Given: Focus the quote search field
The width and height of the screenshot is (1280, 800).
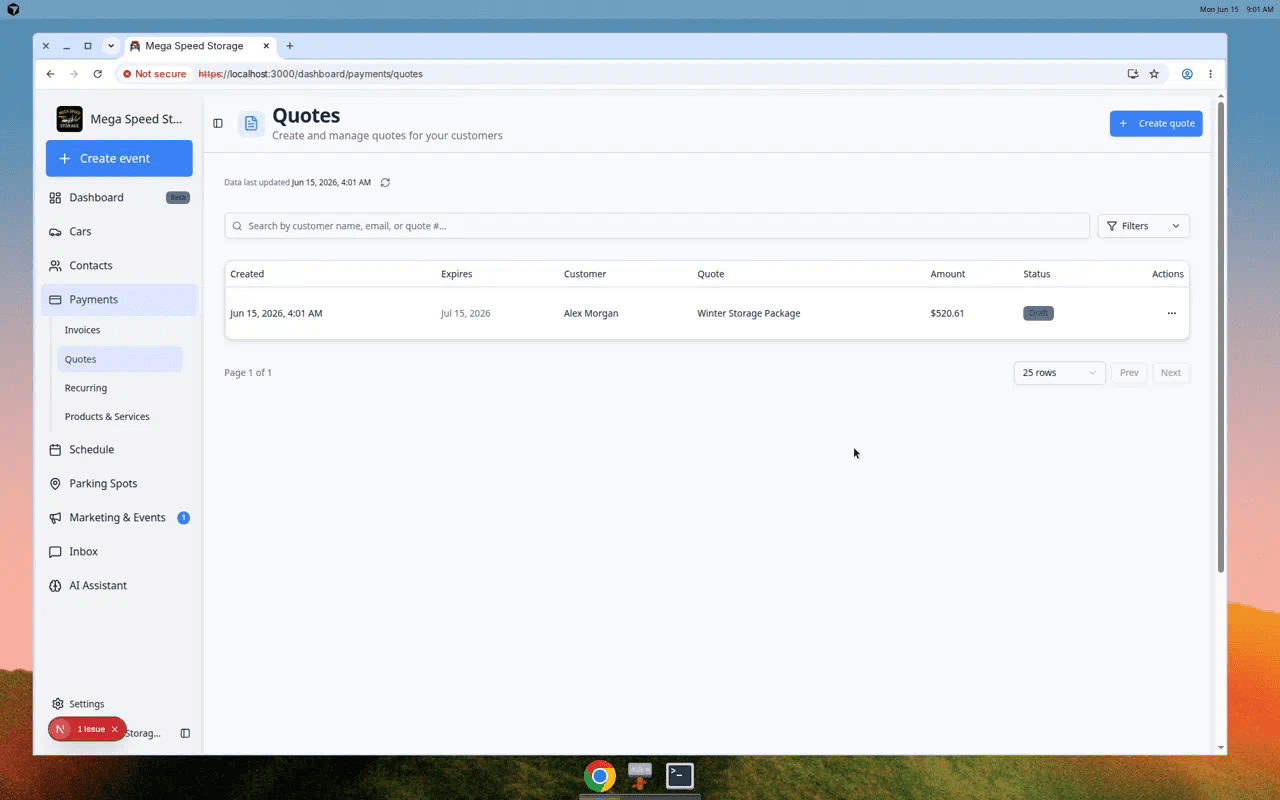Looking at the screenshot, I should pyautogui.click(x=657, y=226).
